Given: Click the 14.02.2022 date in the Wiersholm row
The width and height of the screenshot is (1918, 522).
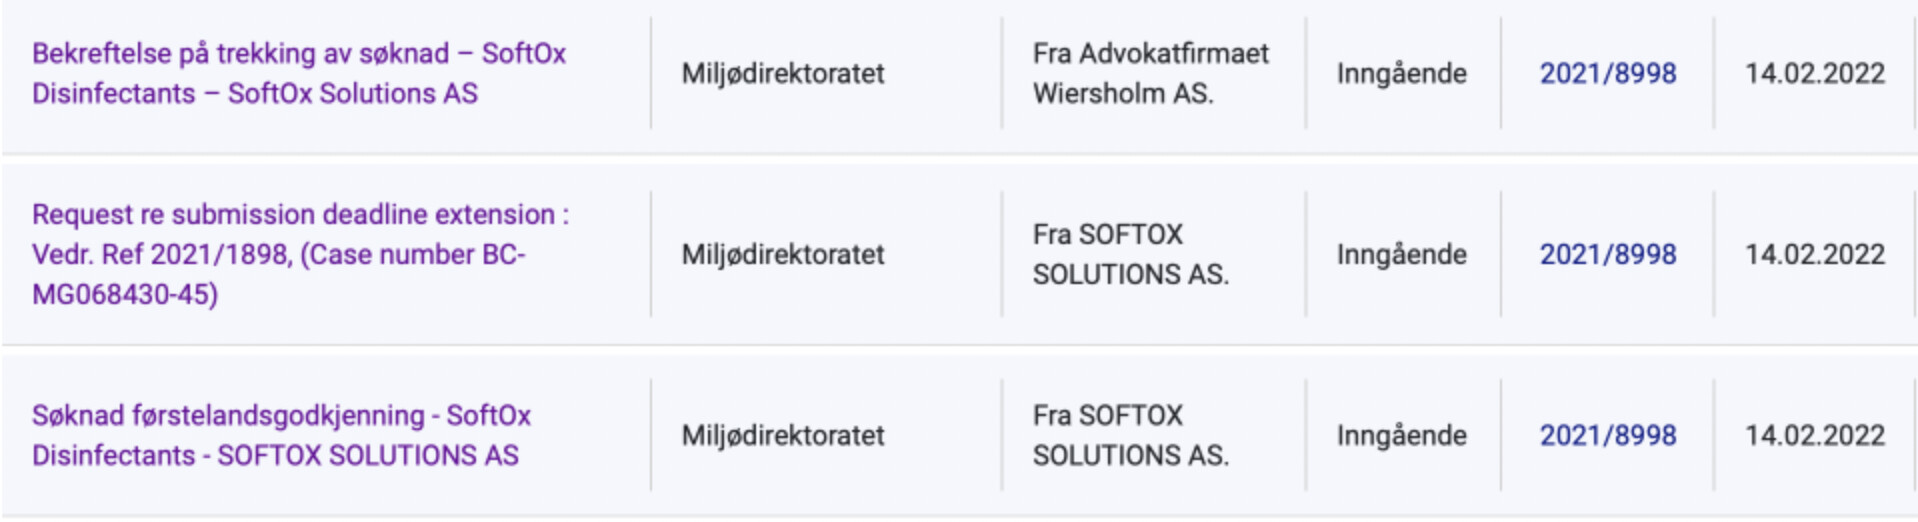Looking at the screenshot, I should point(1814,73).
